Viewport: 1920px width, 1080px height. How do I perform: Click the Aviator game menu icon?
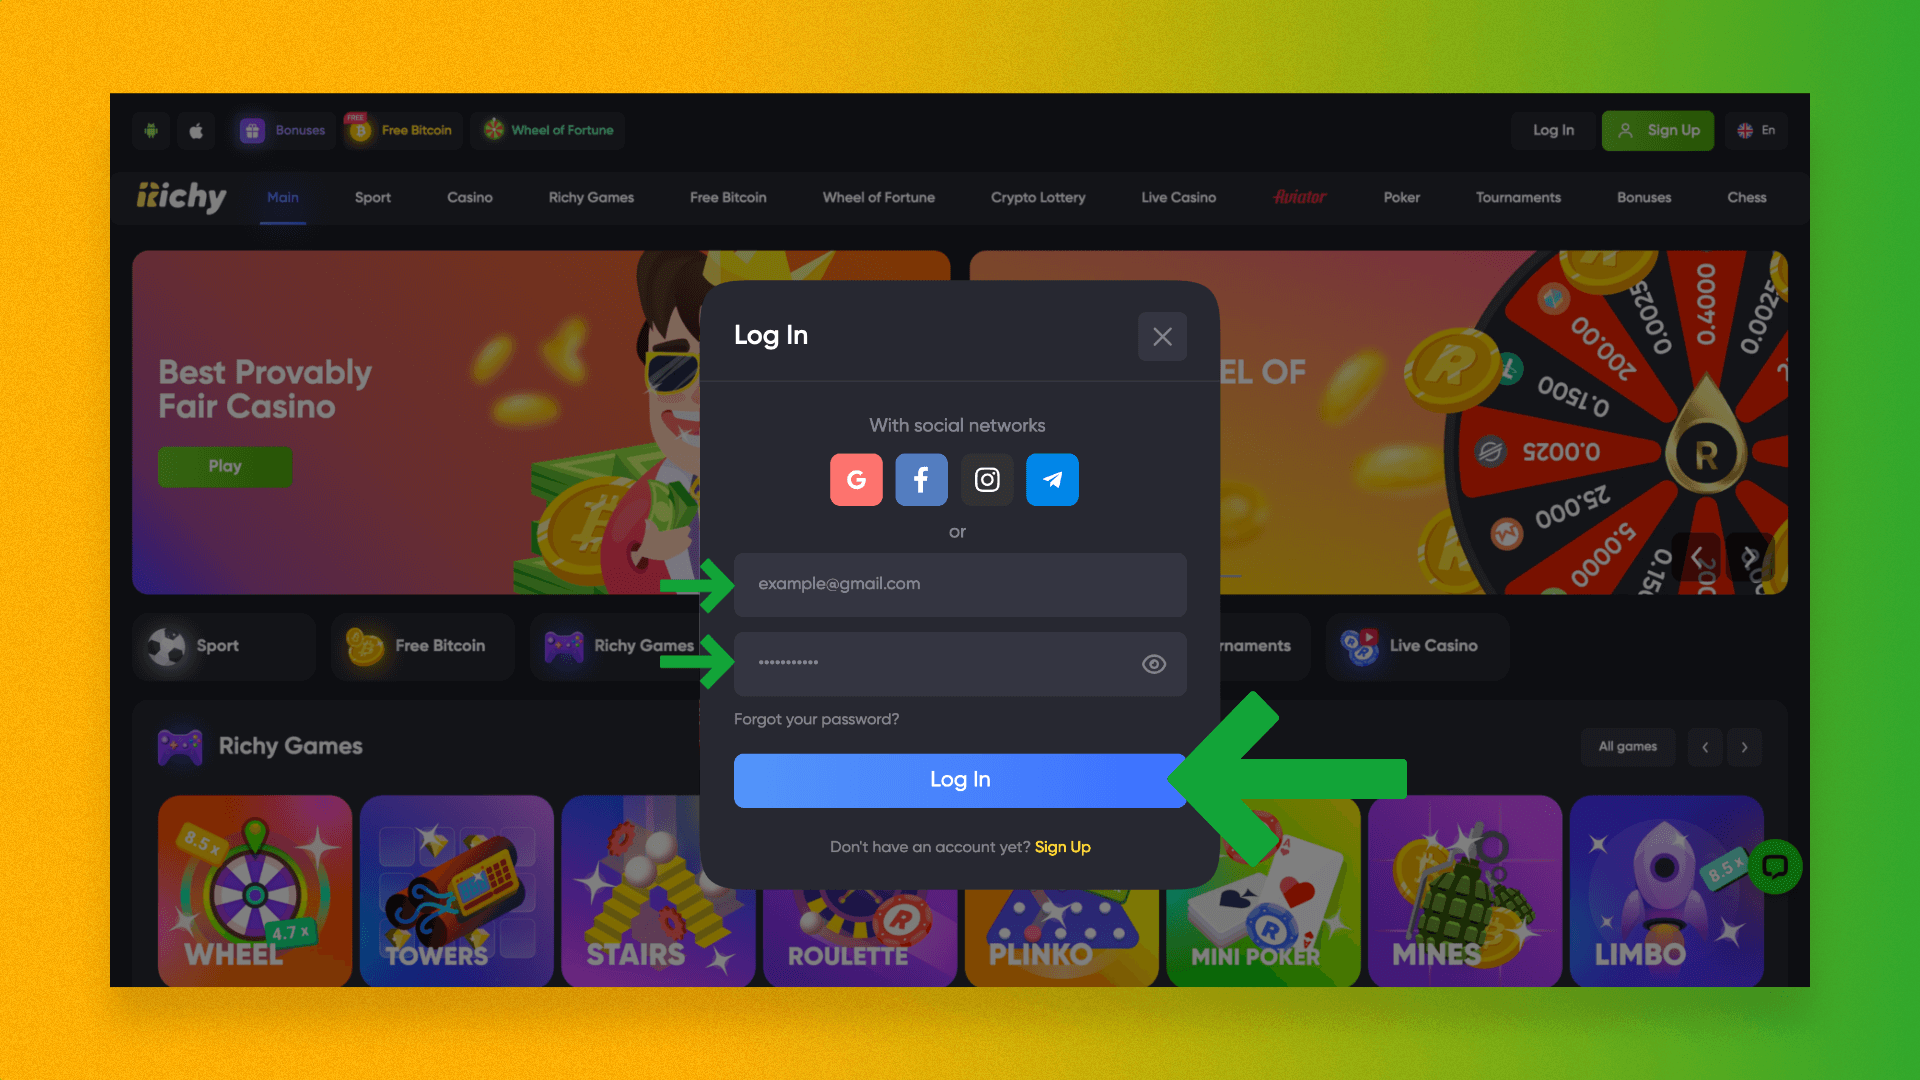click(x=1299, y=196)
